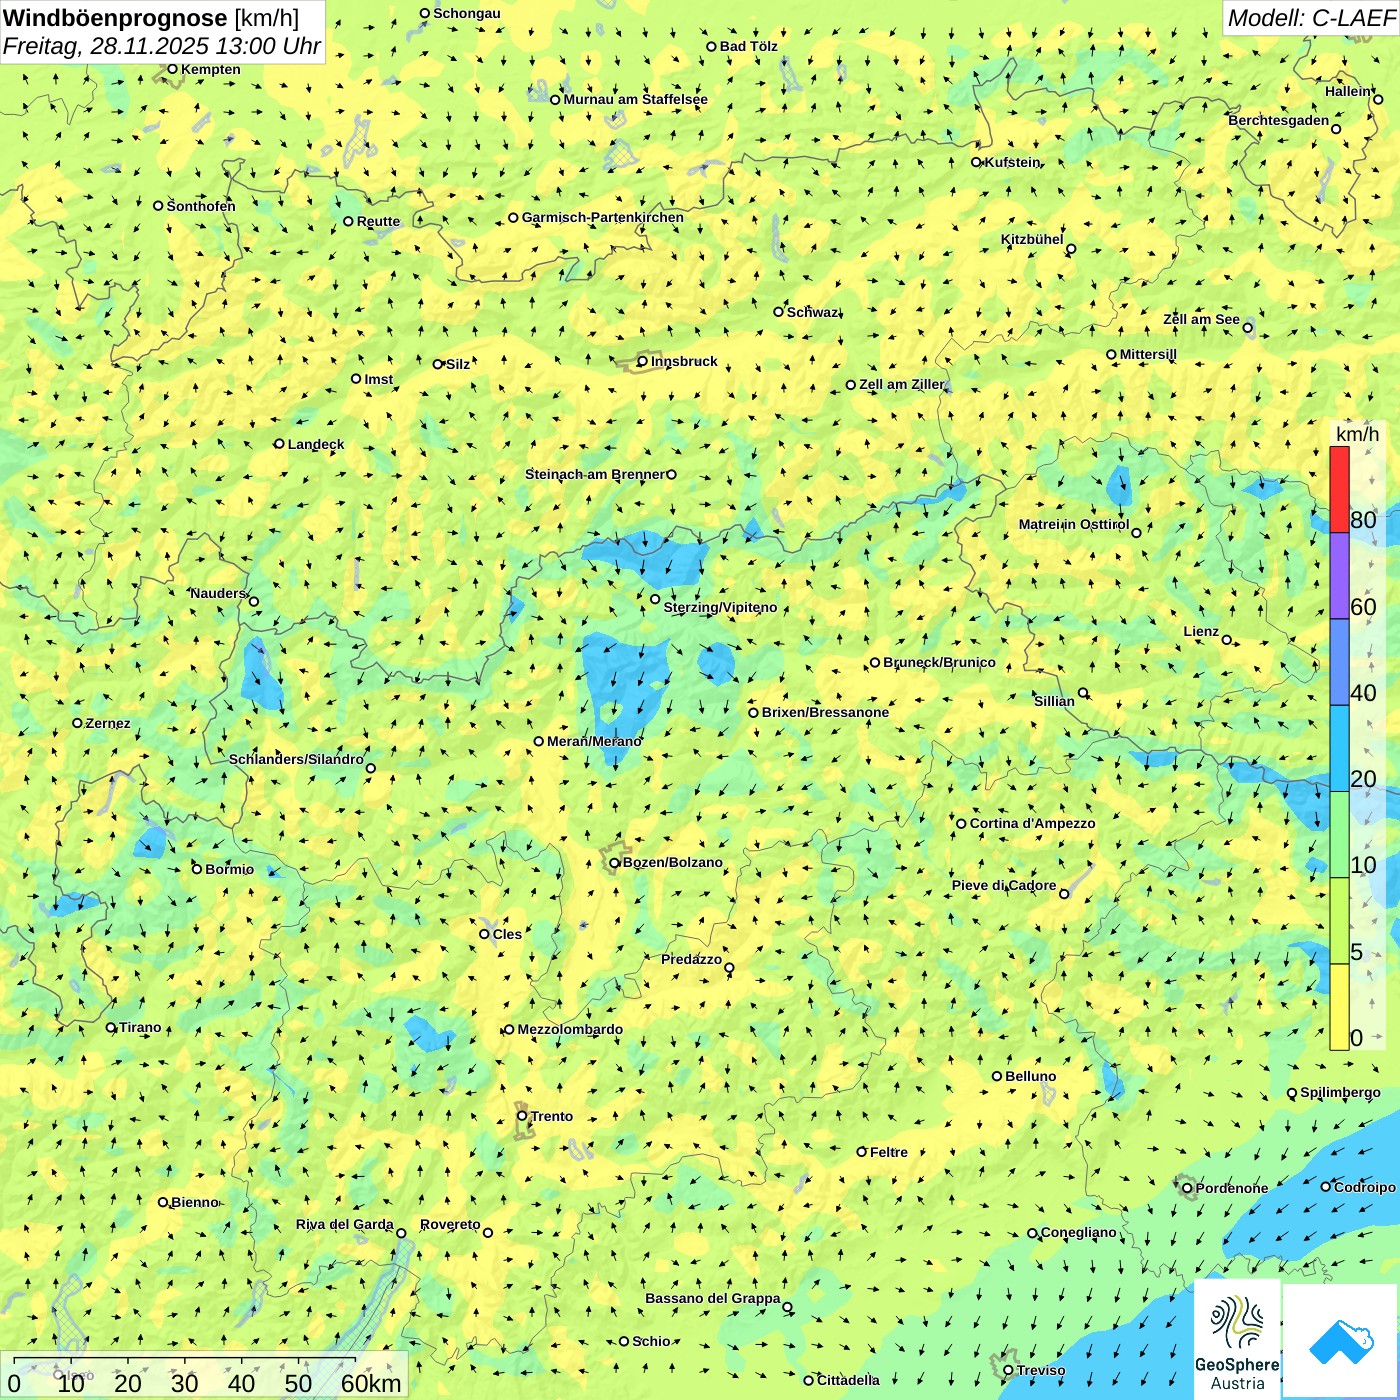Viewport: 1400px width, 1400px height.
Task: Click the Kufstein label
Action: point(1012,162)
